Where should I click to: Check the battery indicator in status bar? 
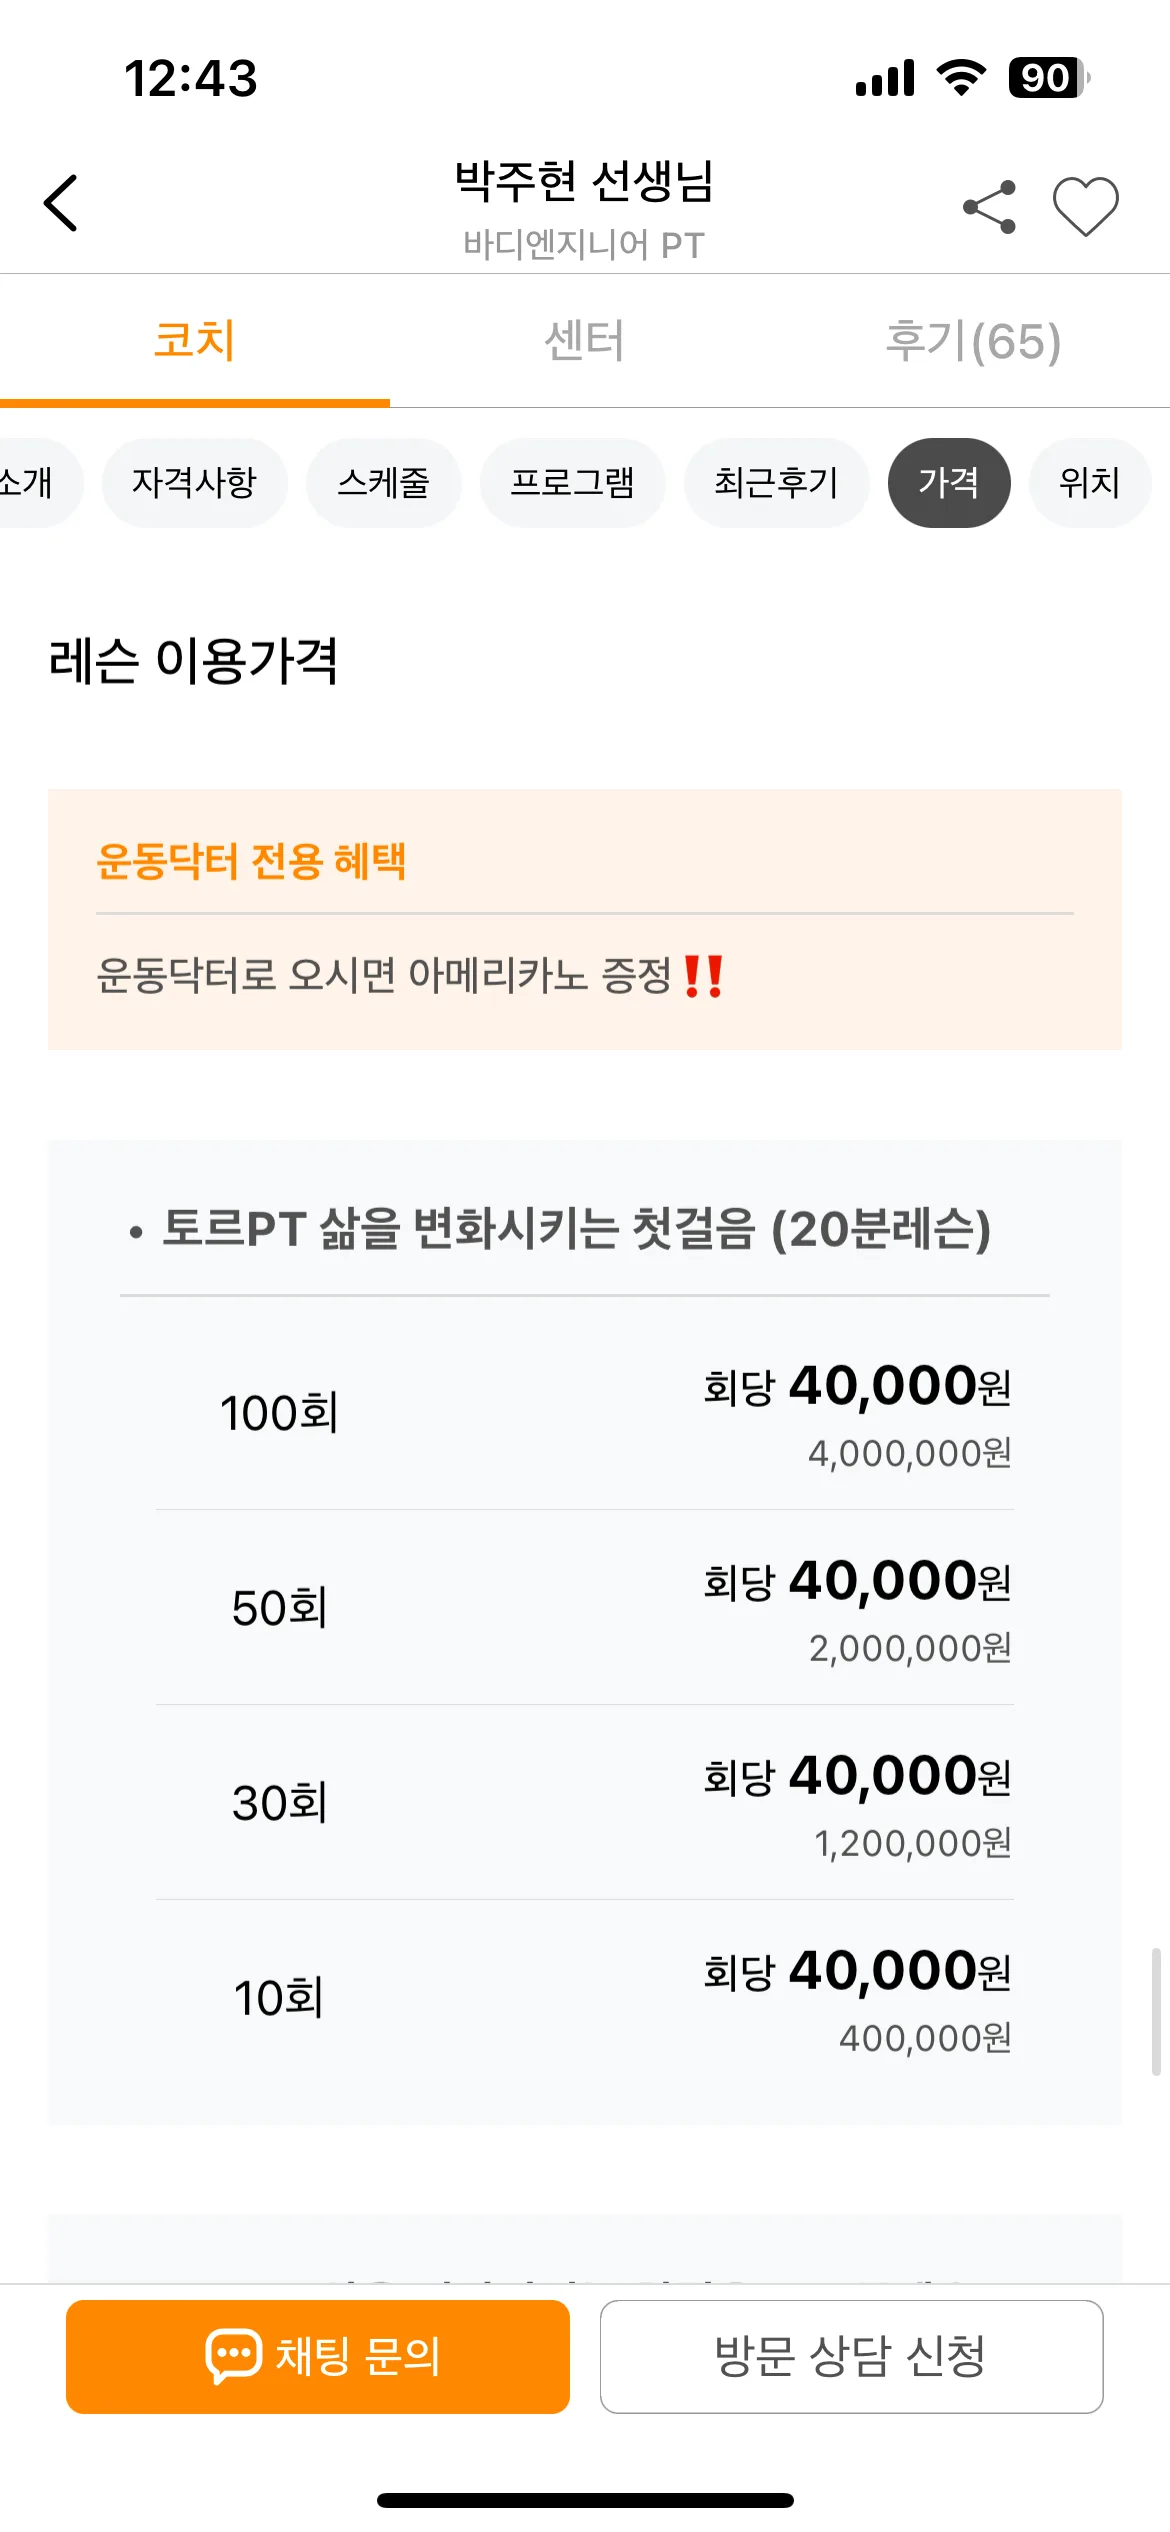pos(1048,78)
